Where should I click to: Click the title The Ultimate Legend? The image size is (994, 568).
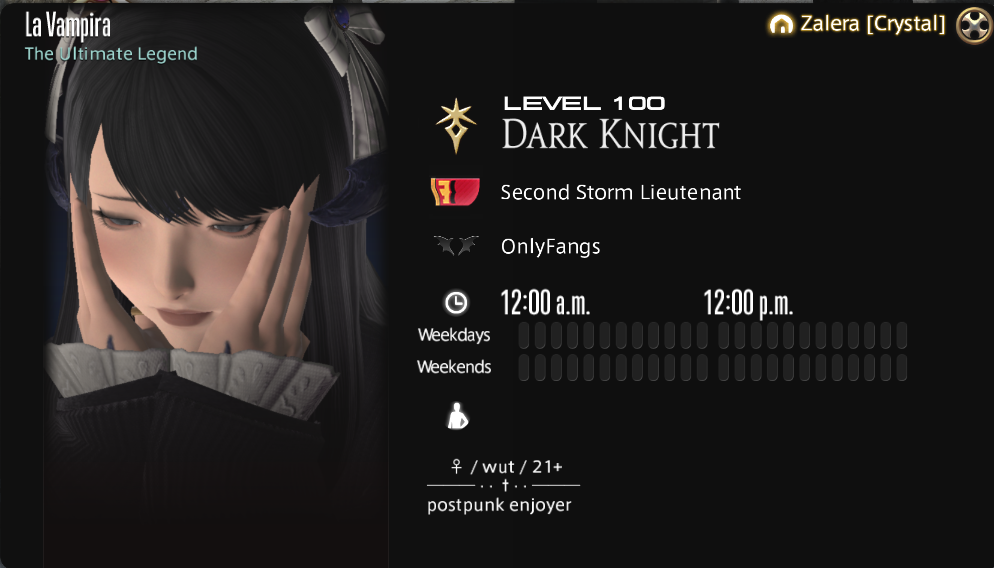tap(111, 54)
